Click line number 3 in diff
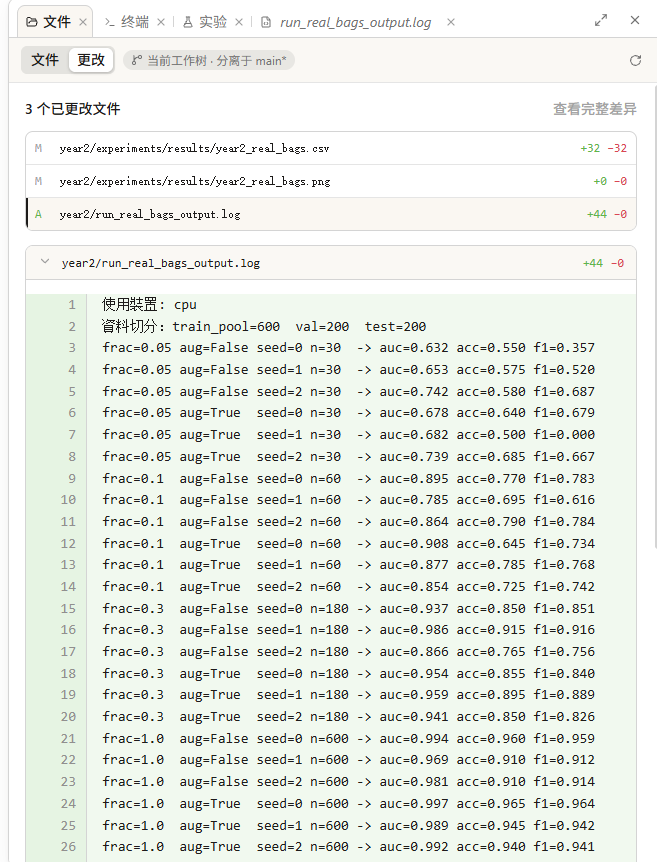Screen dimensions: 657x862 (72, 348)
